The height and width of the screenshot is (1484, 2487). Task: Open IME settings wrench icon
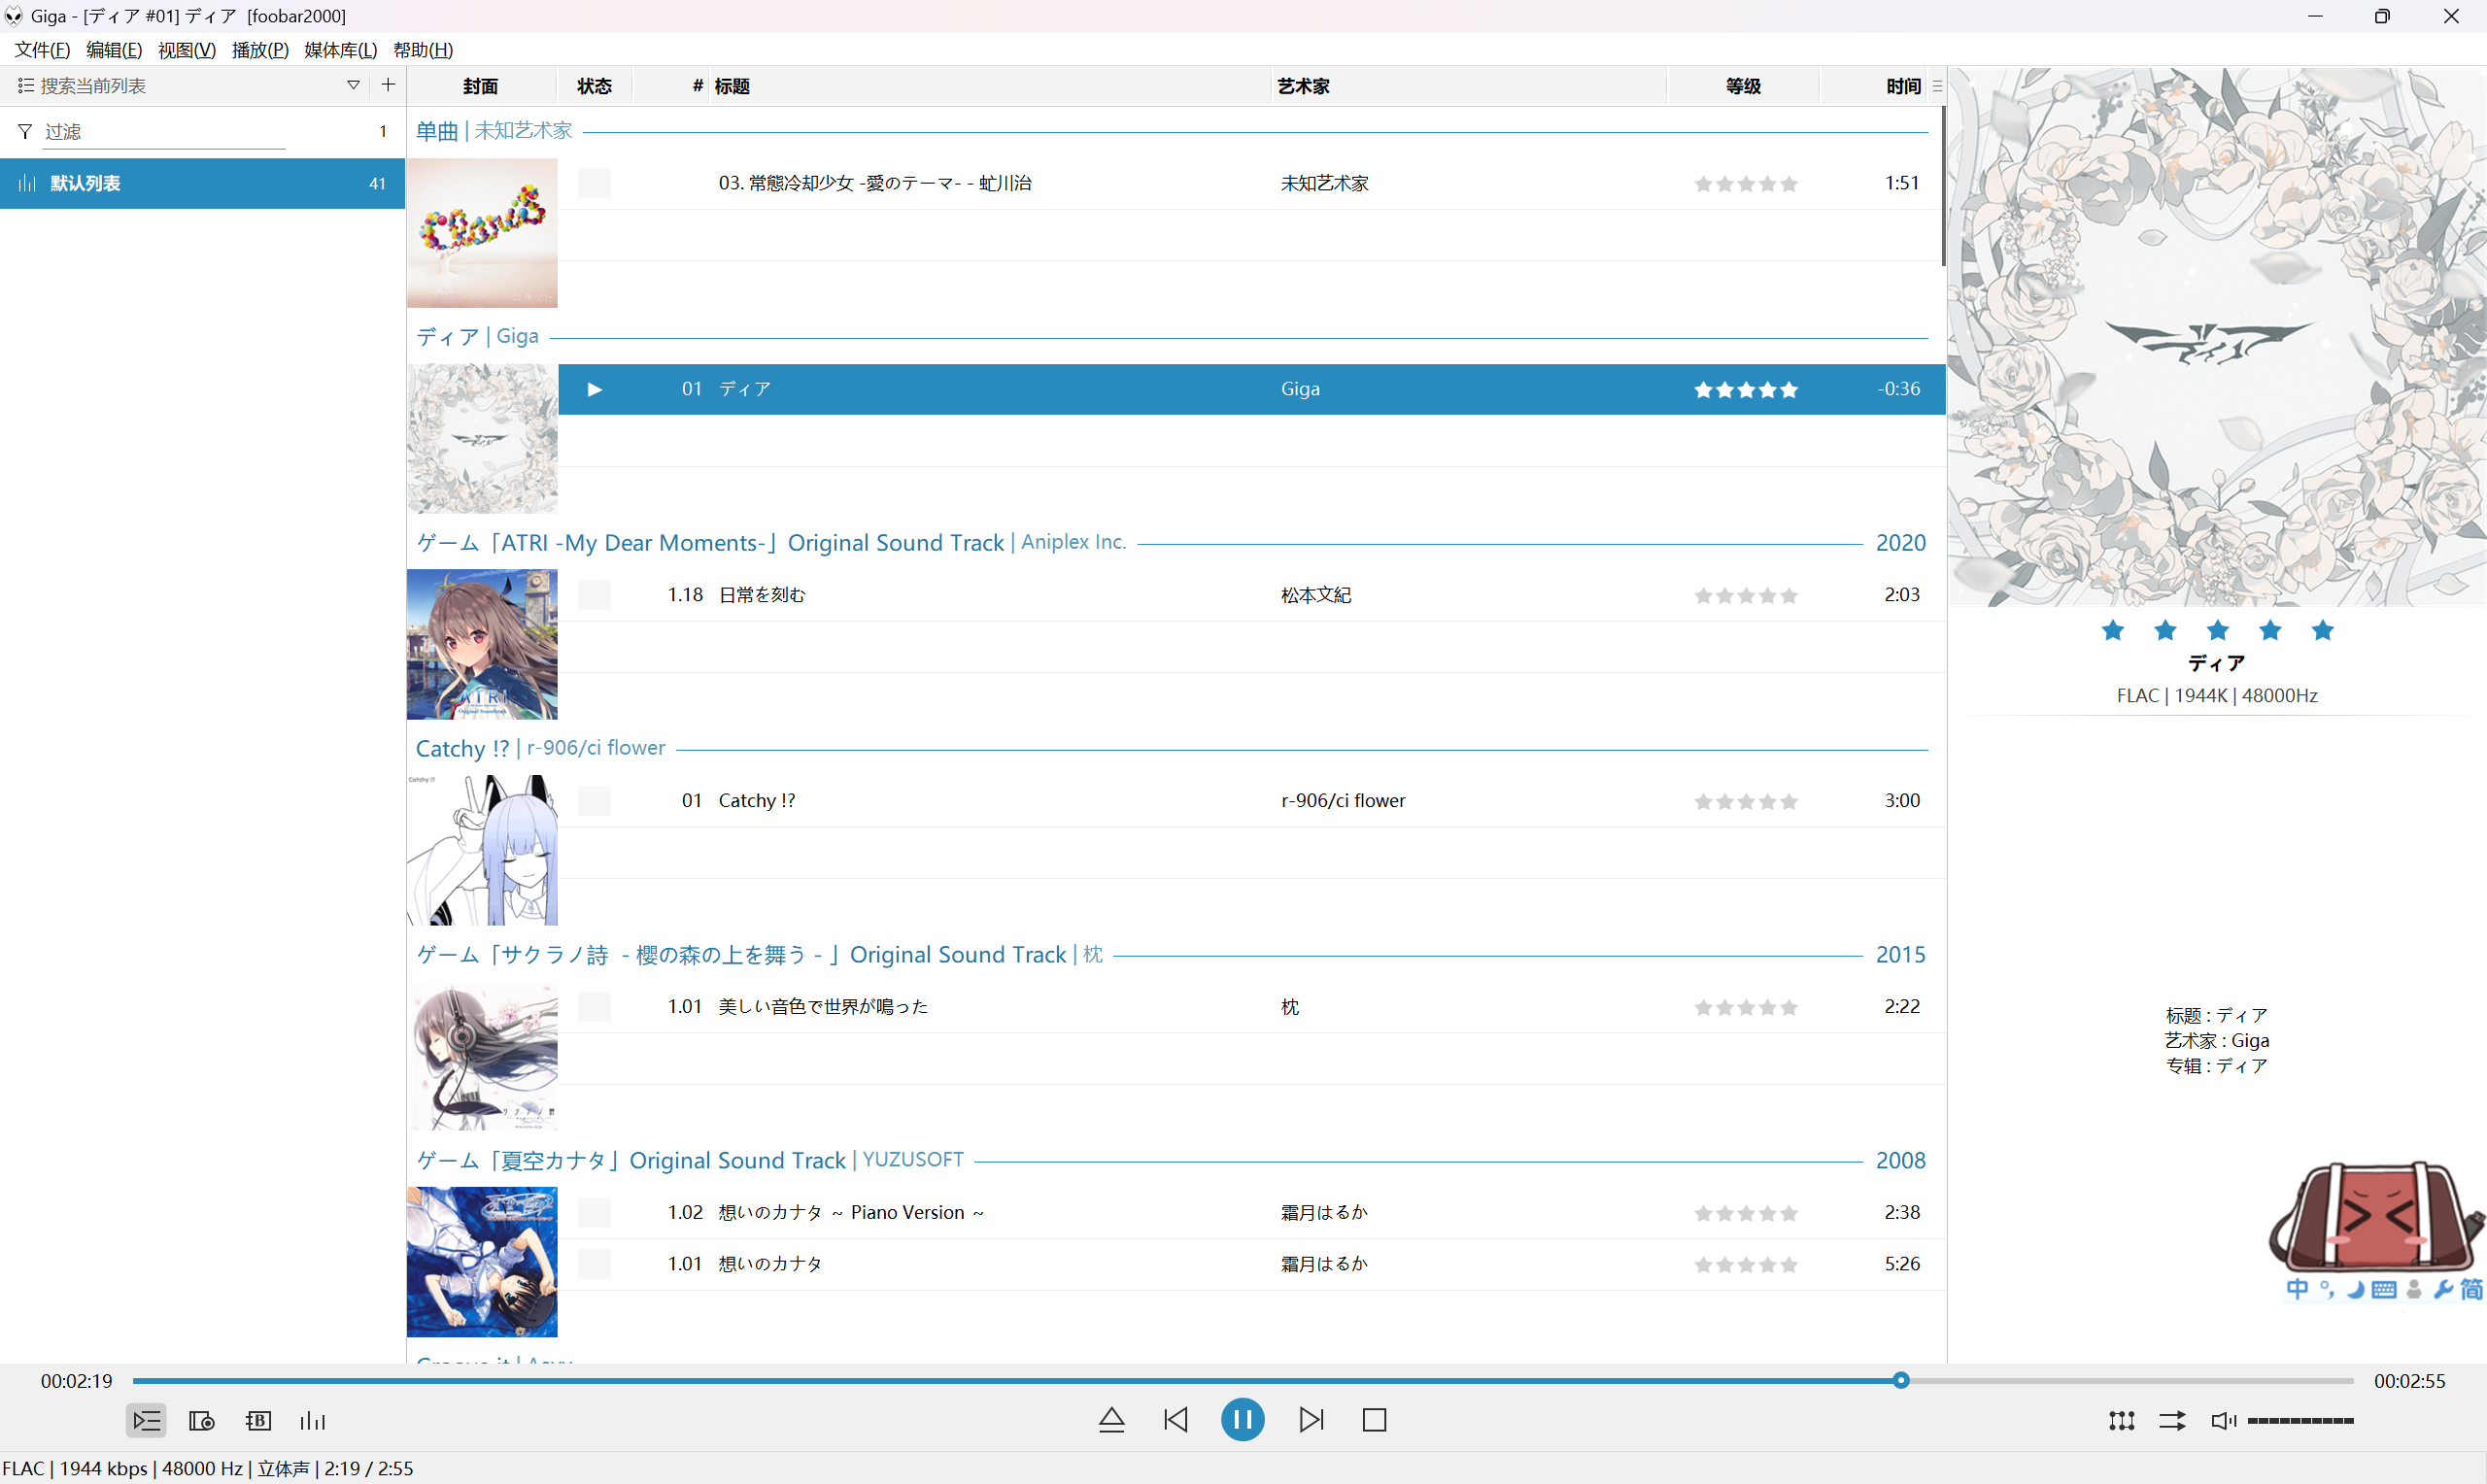2443,1289
